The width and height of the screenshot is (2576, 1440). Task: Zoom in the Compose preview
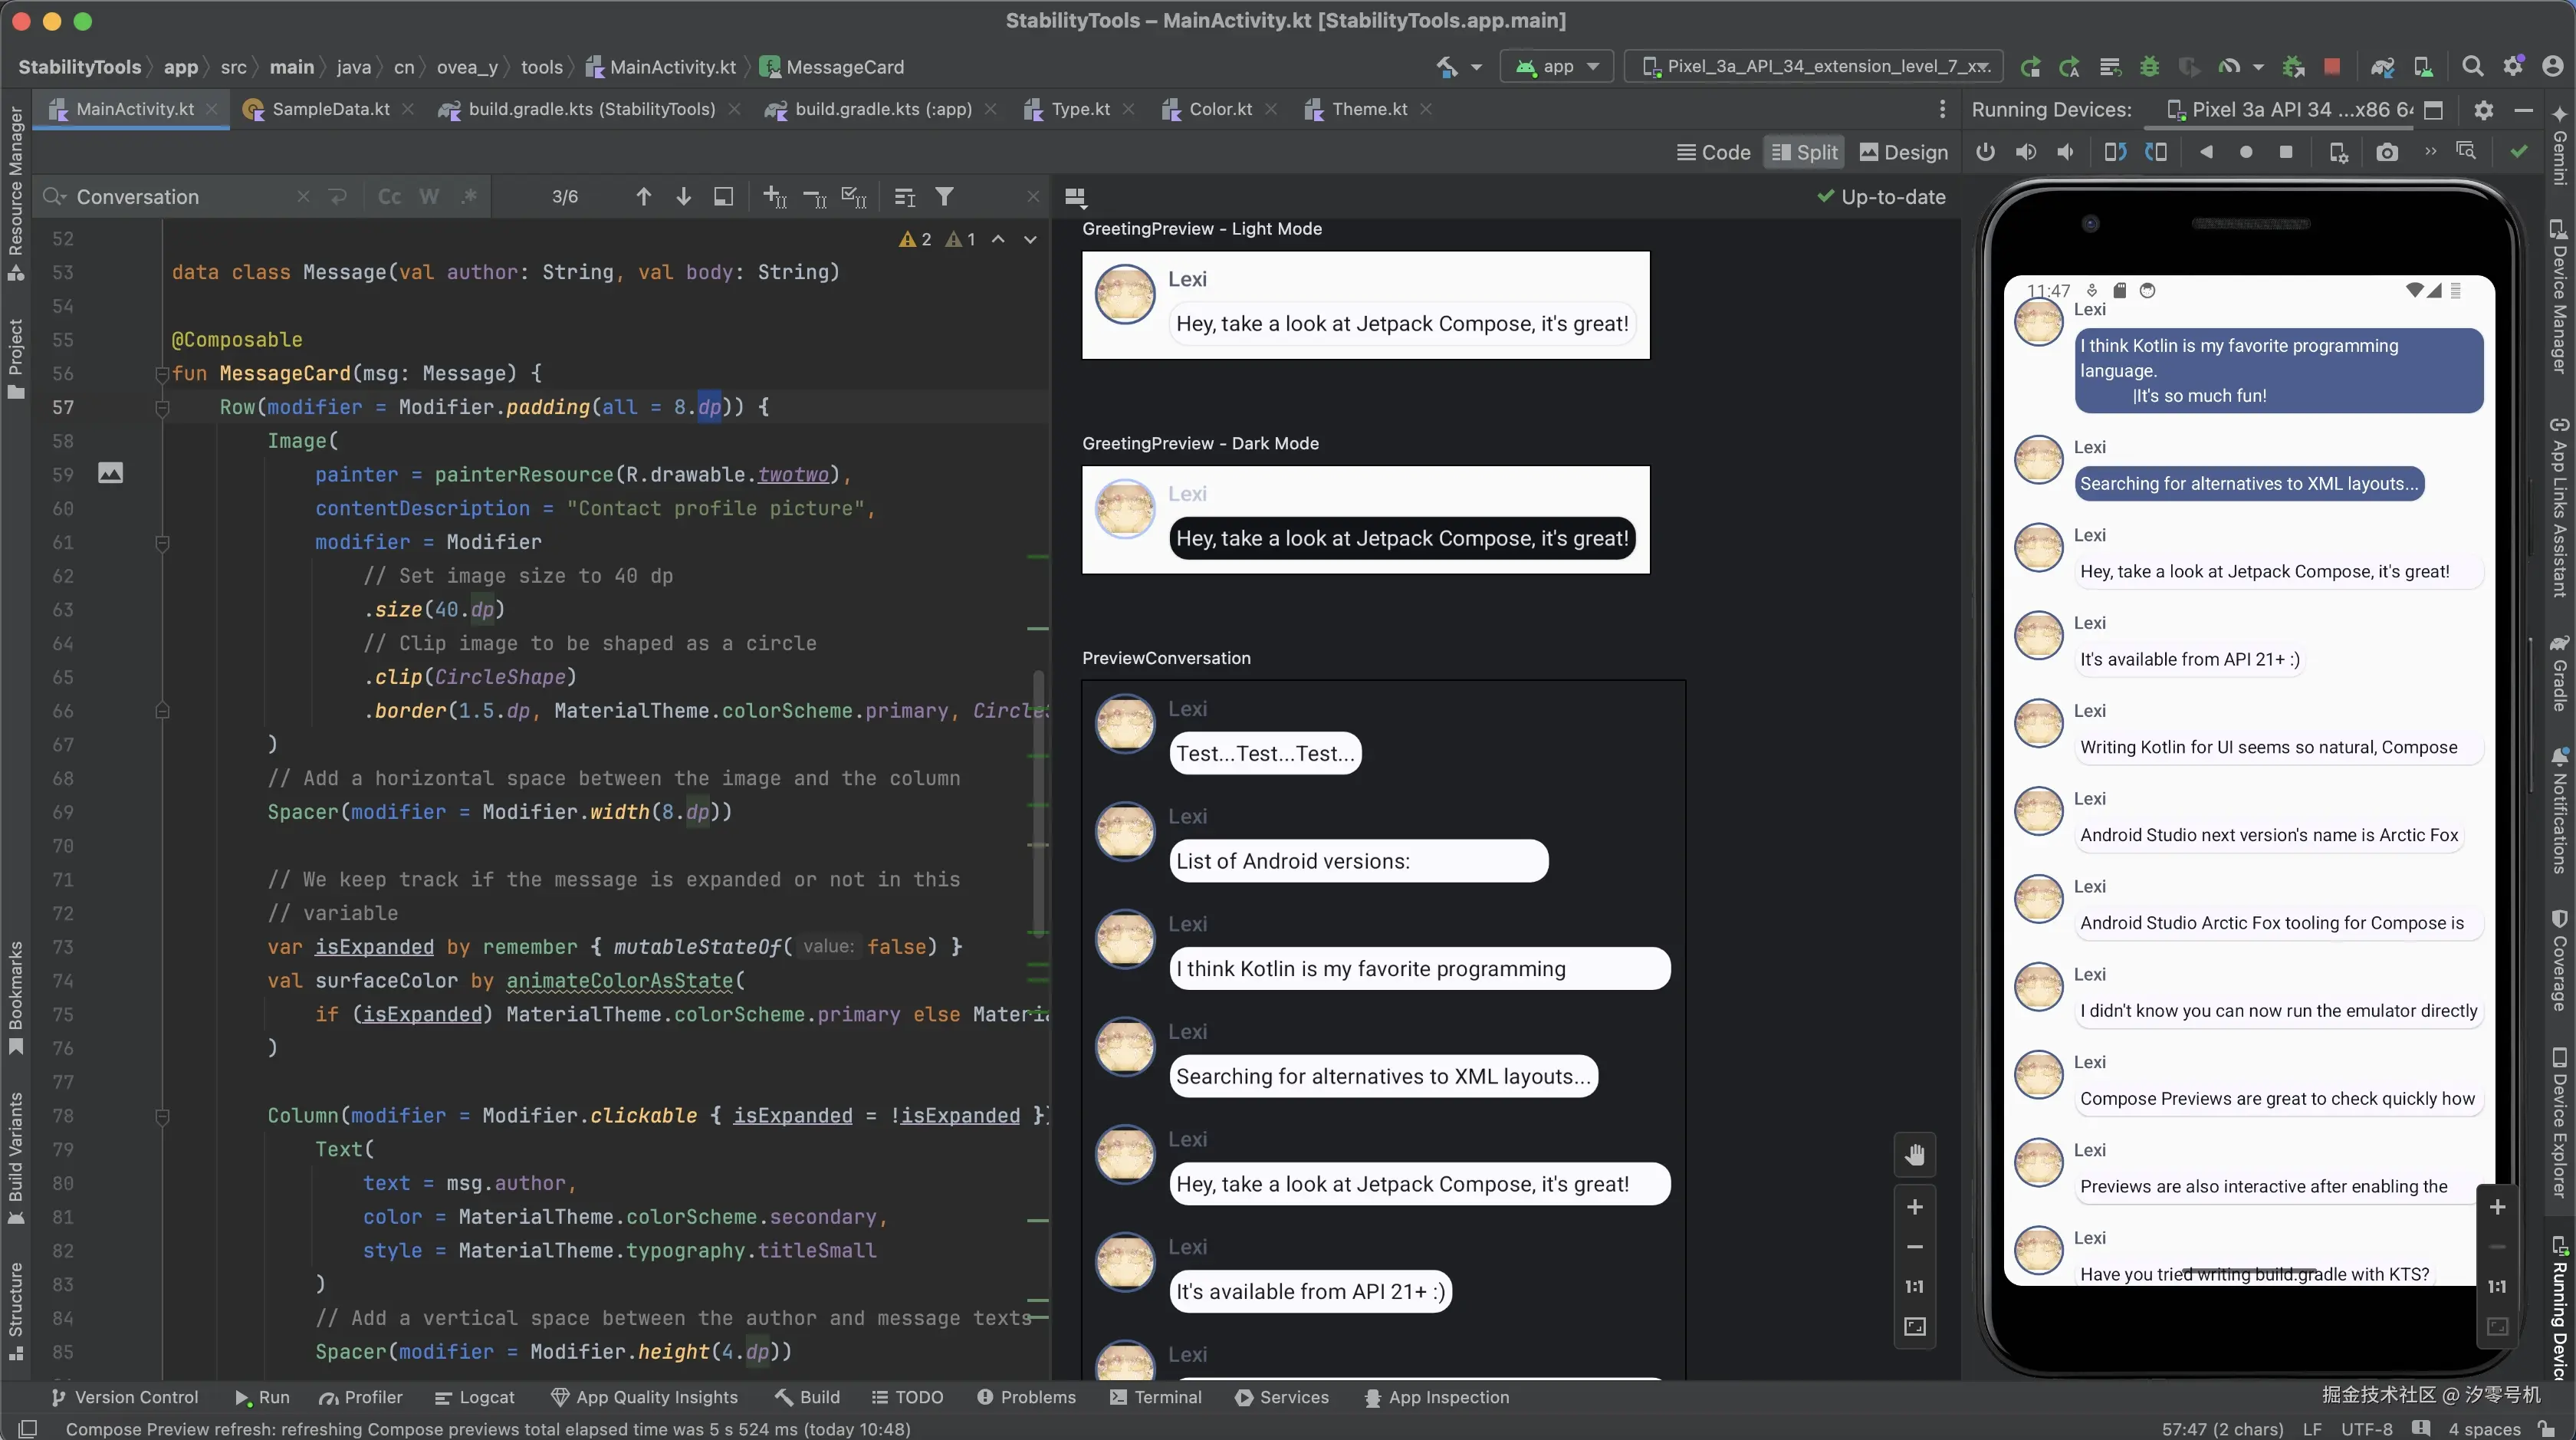1914,1207
